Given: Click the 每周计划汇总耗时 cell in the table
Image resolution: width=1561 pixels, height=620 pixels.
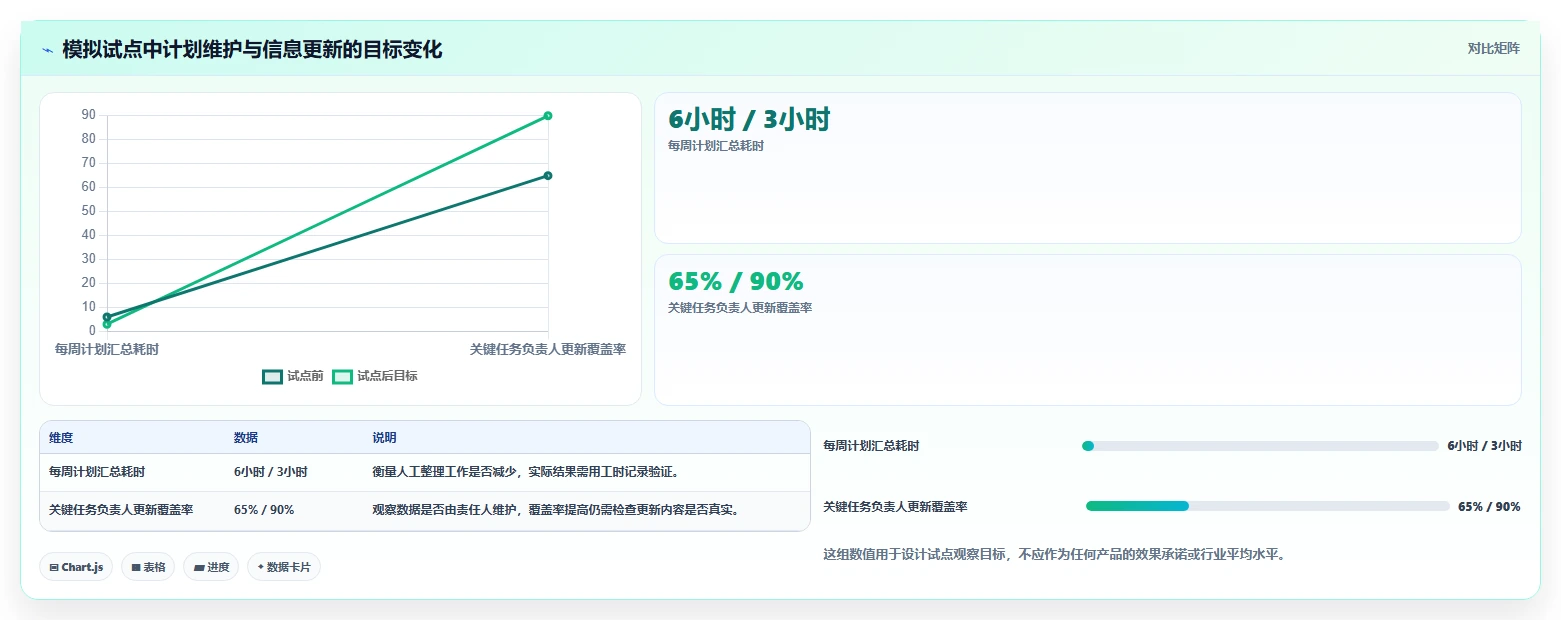Looking at the screenshot, I should tap(97, 472).
